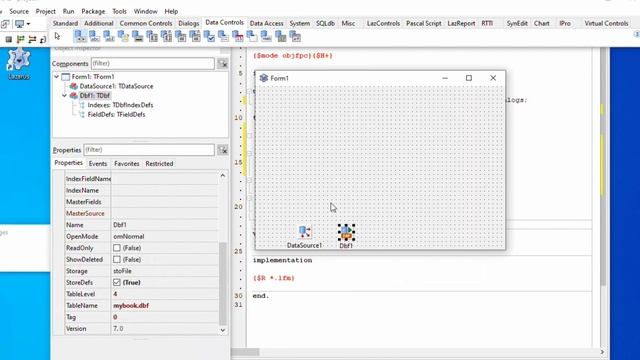The image size is (640, 360).
Task: Click the Step Out debug icon
Action: click(x=43, y=39)
